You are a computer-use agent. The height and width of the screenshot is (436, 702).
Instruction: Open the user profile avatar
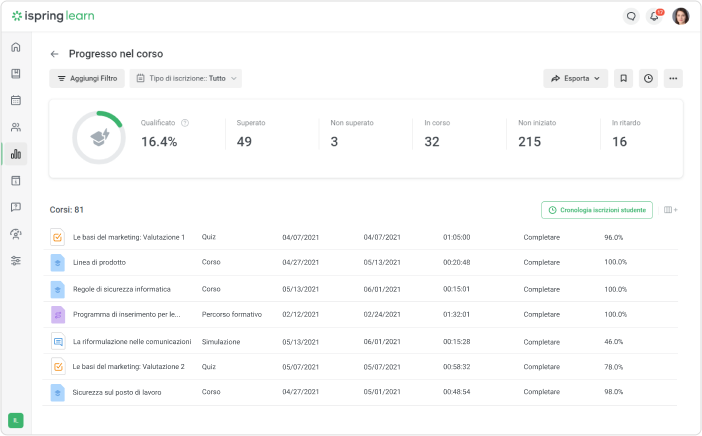click(x=680, y=16)
